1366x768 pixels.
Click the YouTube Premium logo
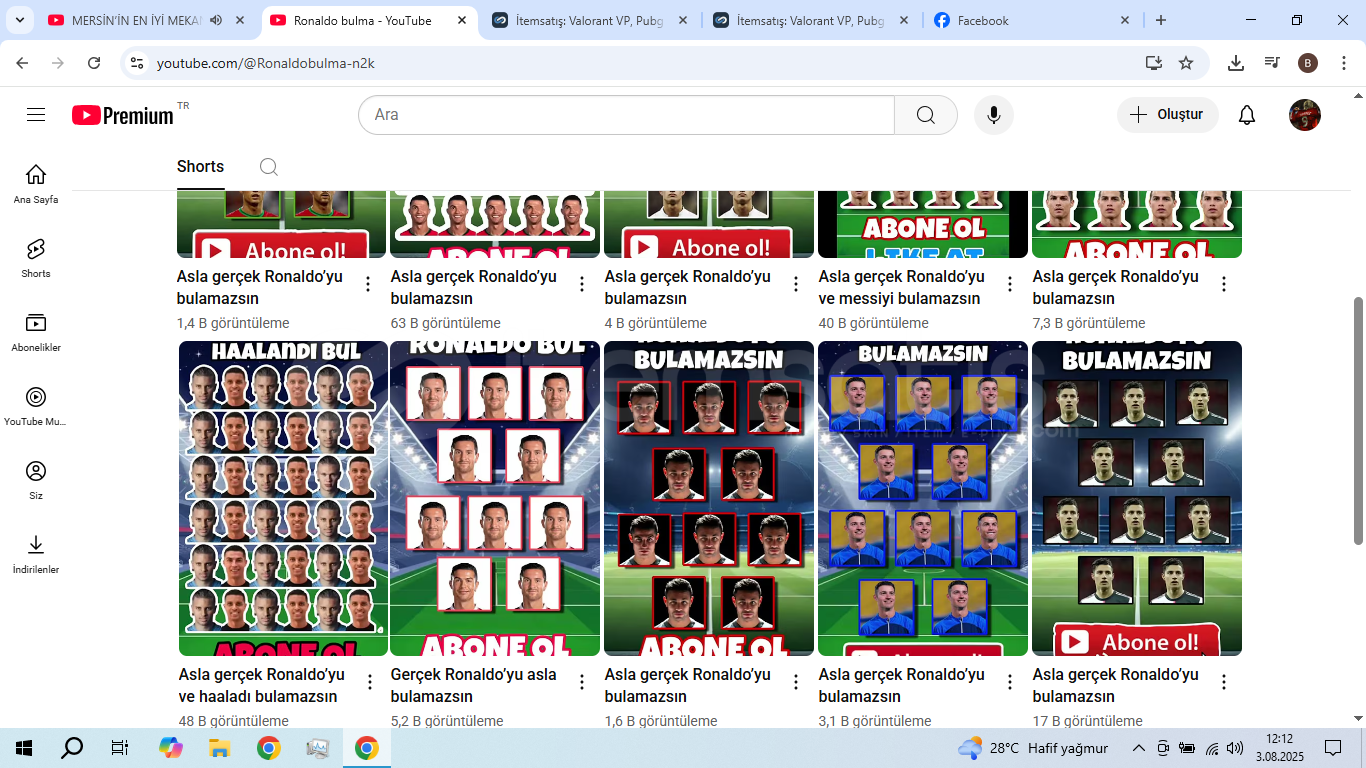click(x=123, y=115)
